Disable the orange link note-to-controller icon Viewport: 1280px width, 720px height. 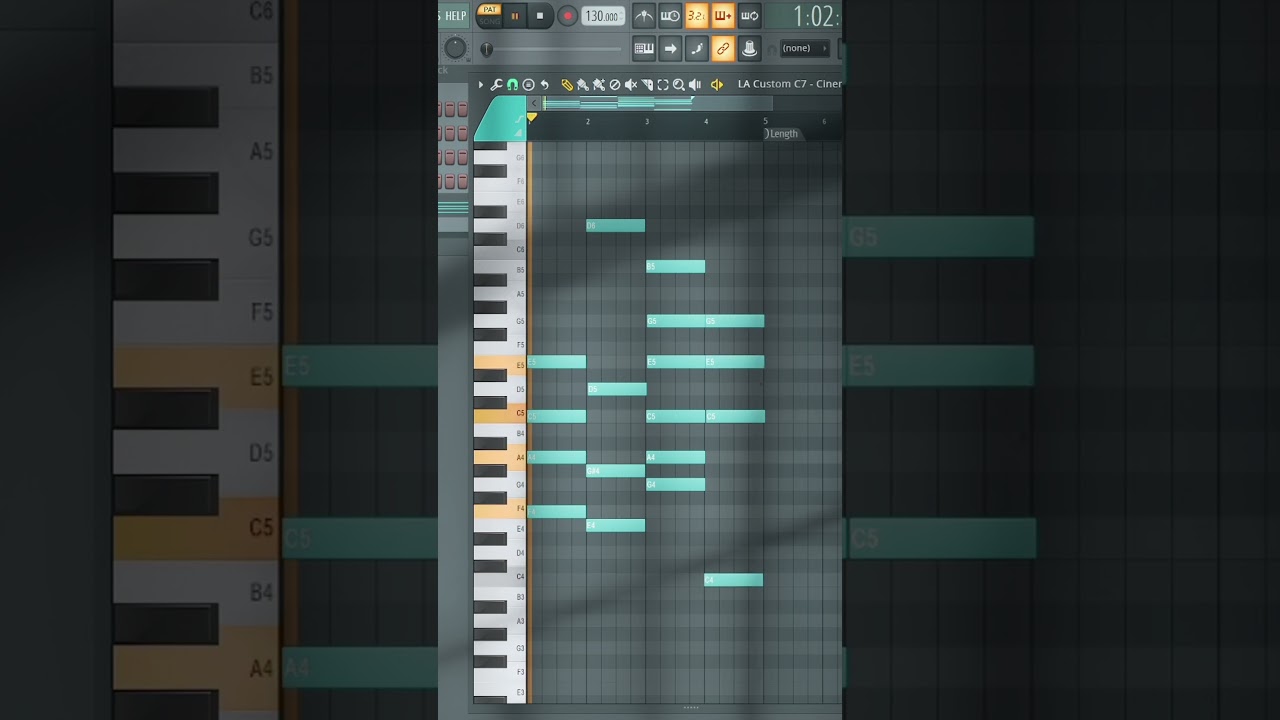click(x=722, y=48)
